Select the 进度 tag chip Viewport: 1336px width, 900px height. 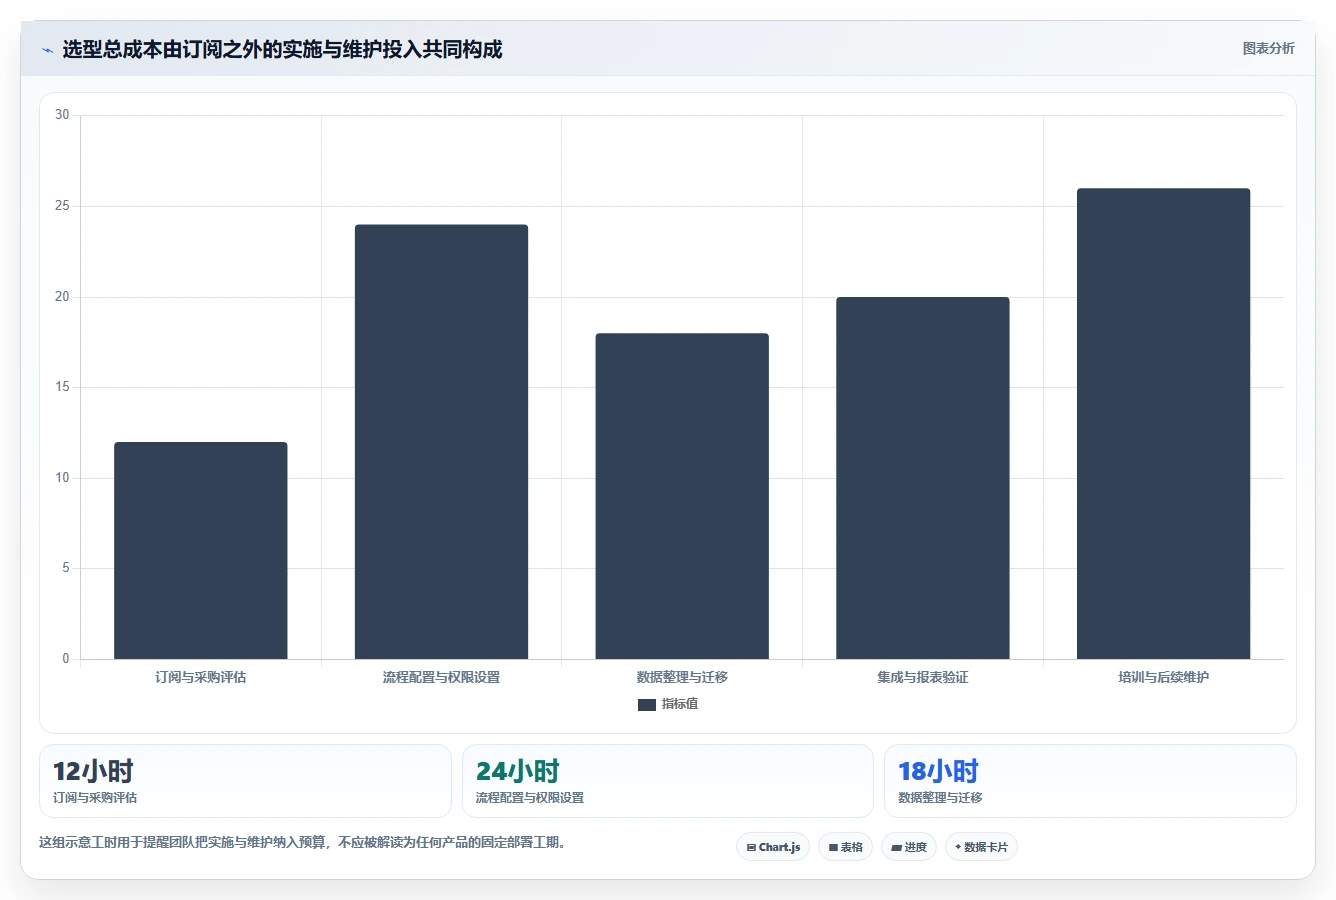point(909,847)
